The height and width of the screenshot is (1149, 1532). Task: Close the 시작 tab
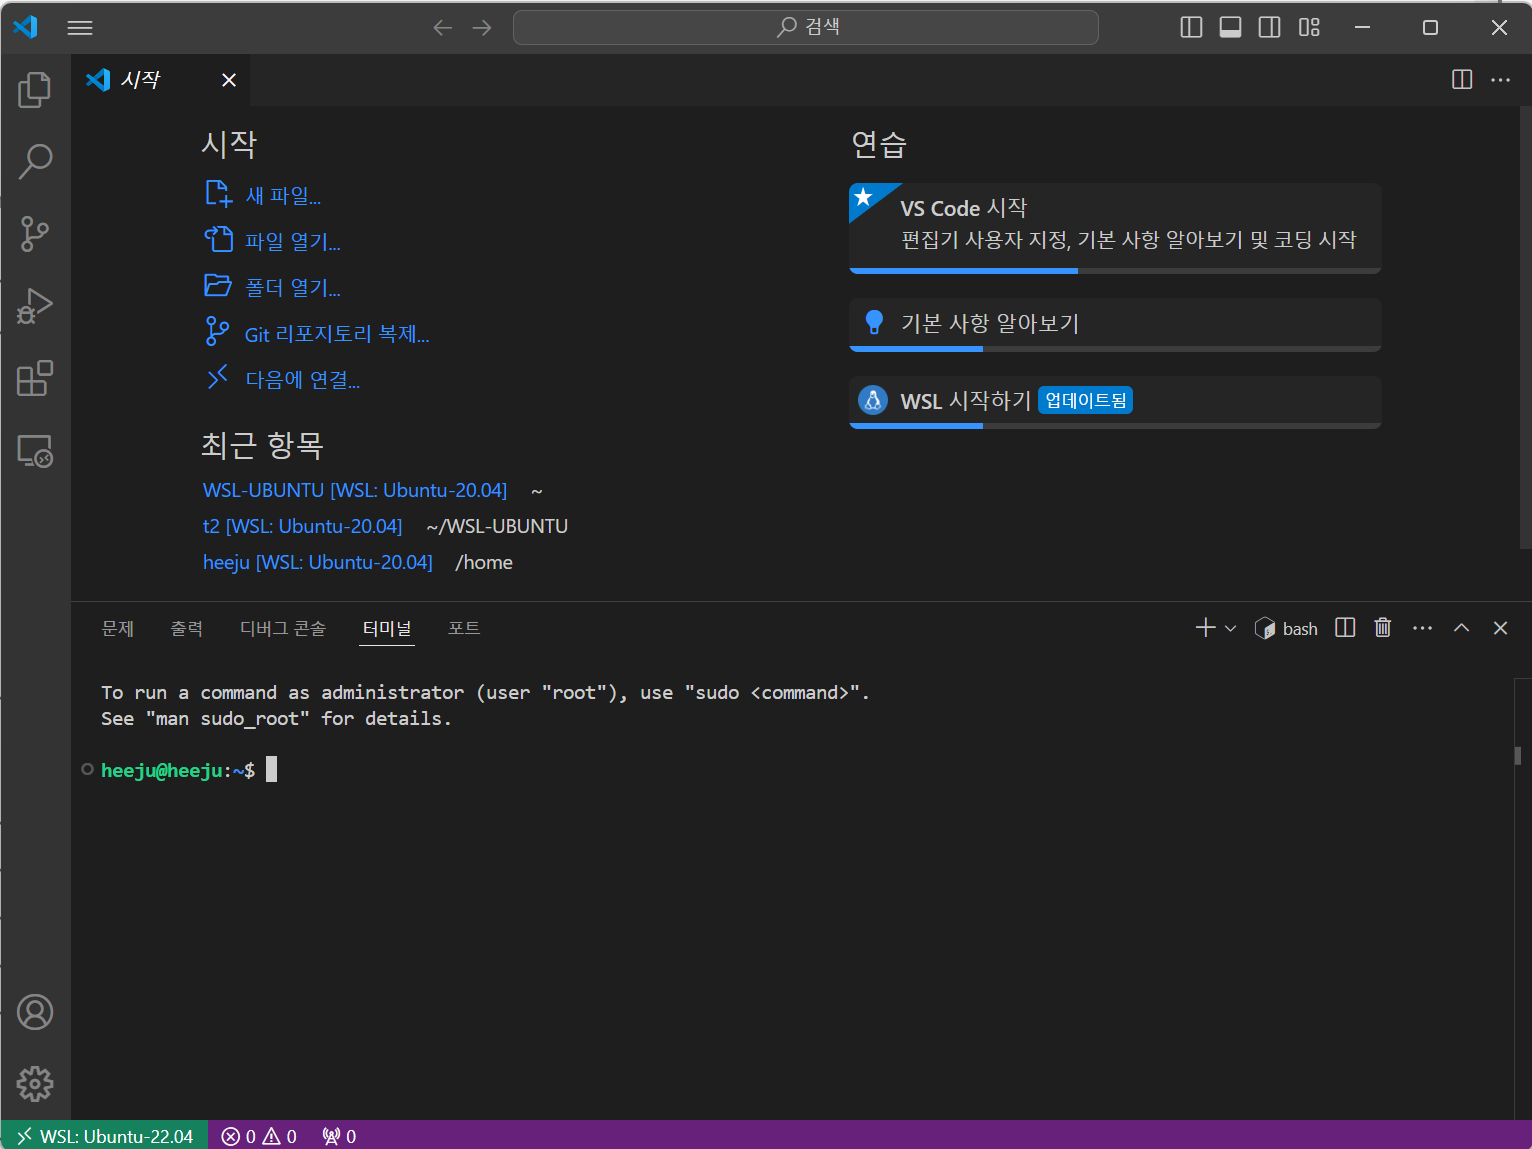coord(229,80)
